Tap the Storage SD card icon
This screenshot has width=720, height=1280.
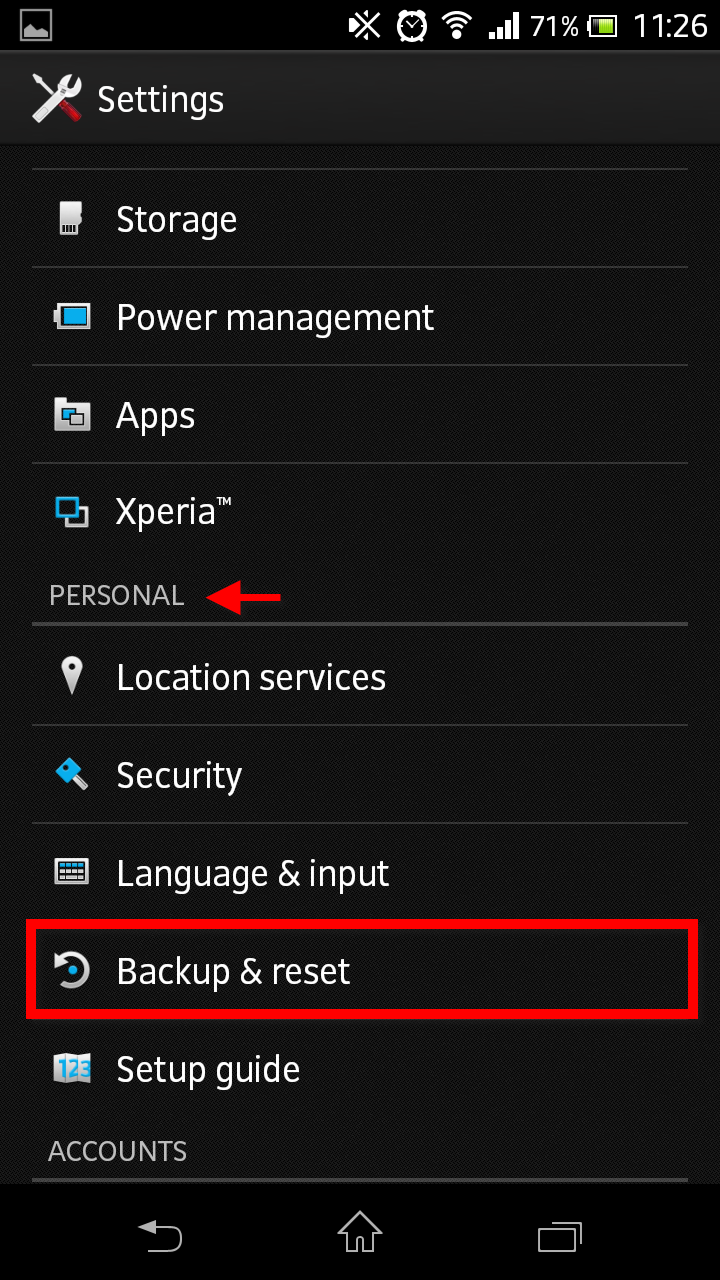[70, 219]
